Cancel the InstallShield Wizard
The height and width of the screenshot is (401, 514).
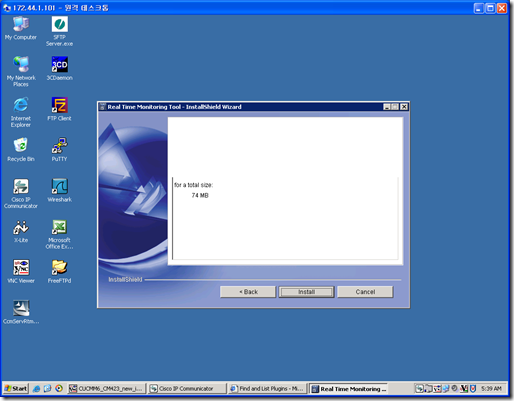tap(365, 292)
